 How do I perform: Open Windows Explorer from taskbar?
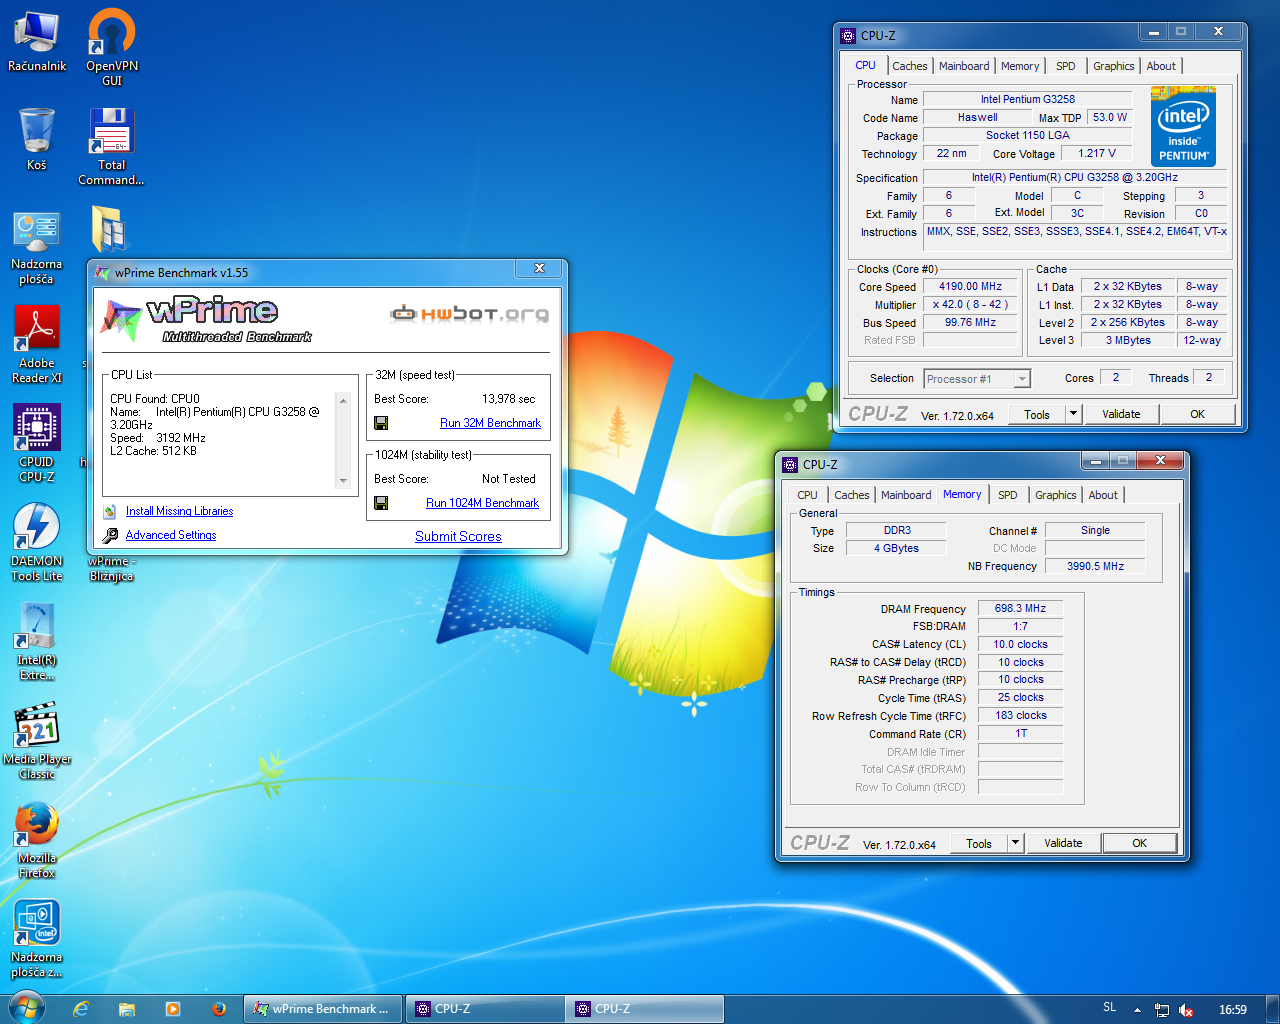[127, 1009]
